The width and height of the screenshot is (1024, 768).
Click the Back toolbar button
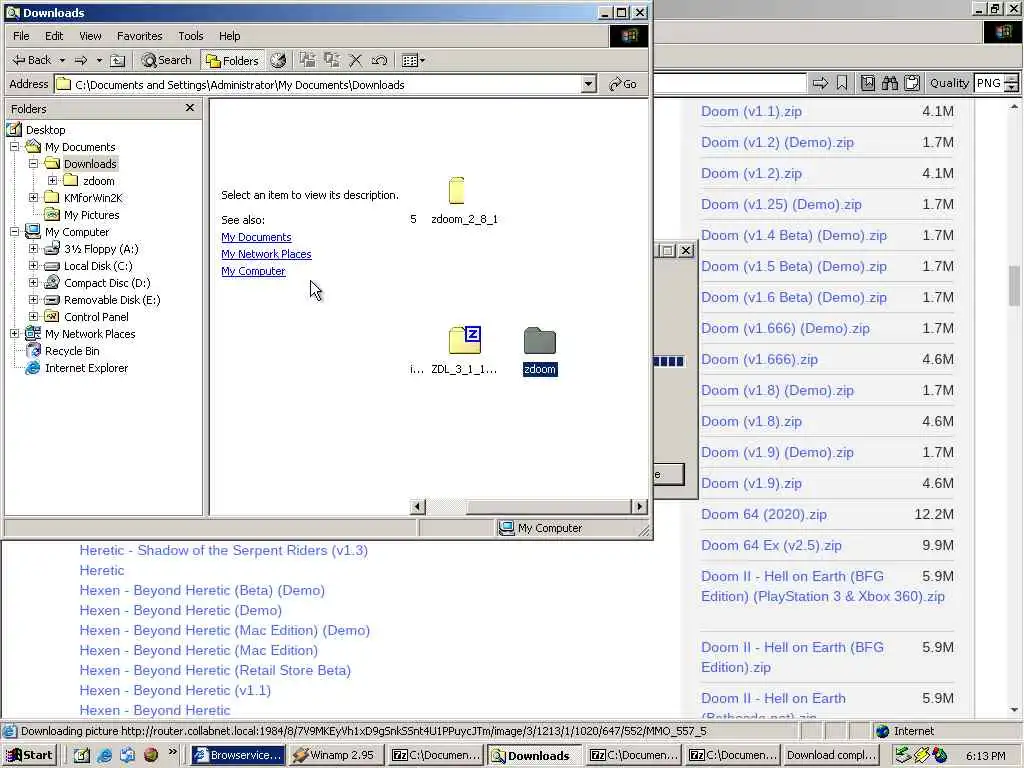click(x=31, y=60)
